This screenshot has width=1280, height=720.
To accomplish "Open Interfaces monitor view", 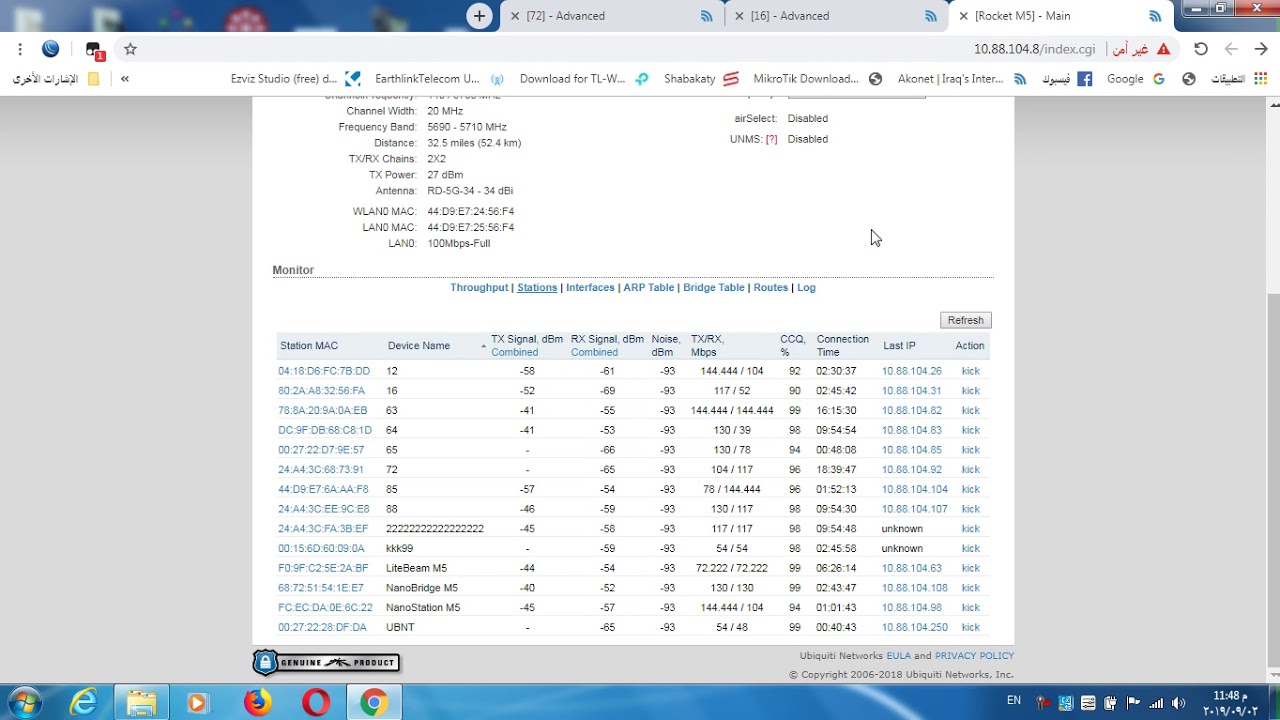I will click(590, 287).
